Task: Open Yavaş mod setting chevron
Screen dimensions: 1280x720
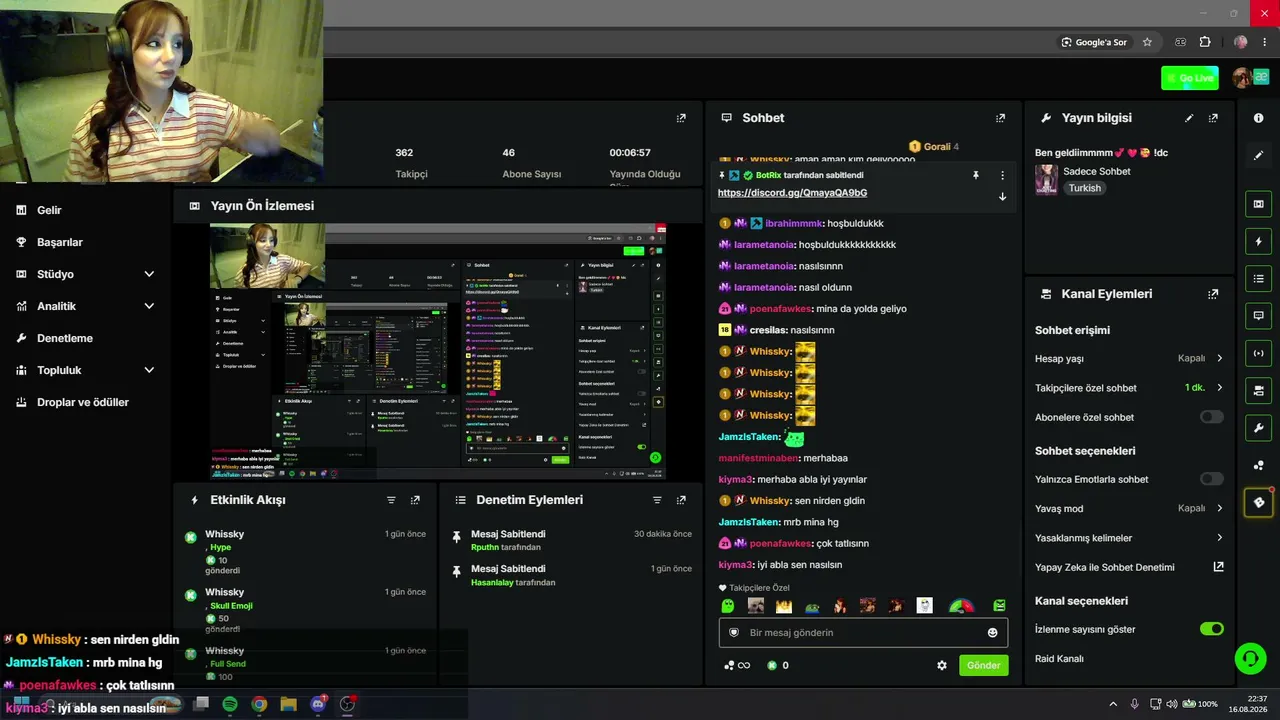Action: (x=1219, y=508)
